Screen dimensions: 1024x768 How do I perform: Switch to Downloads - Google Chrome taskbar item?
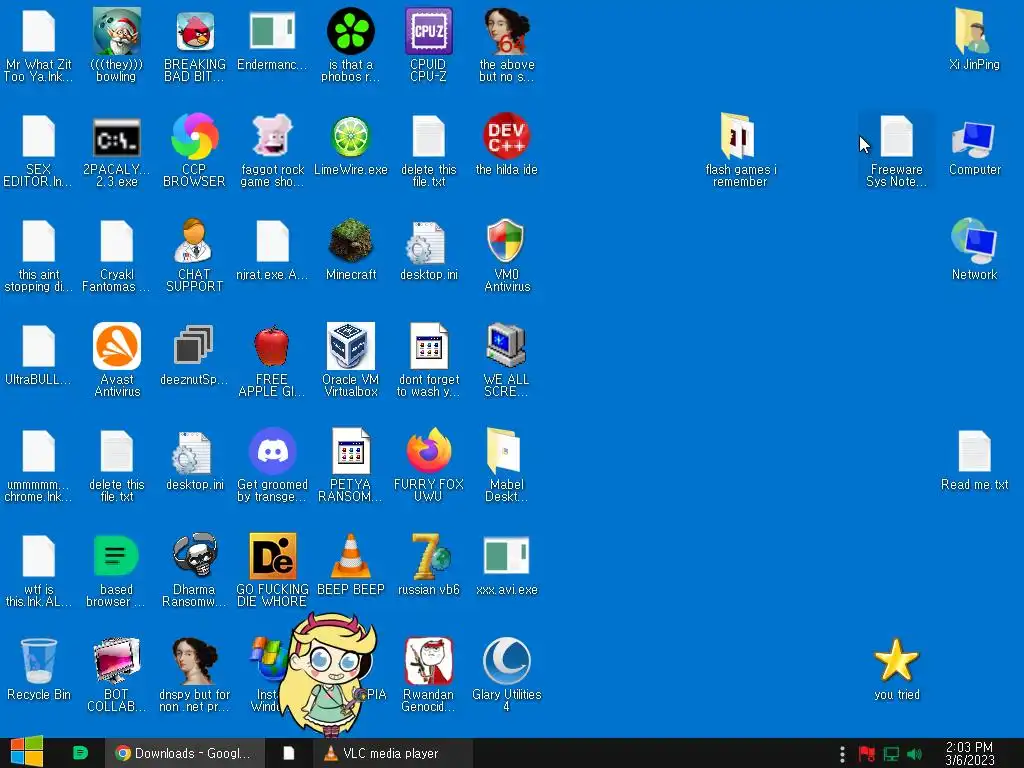[184, 753]
